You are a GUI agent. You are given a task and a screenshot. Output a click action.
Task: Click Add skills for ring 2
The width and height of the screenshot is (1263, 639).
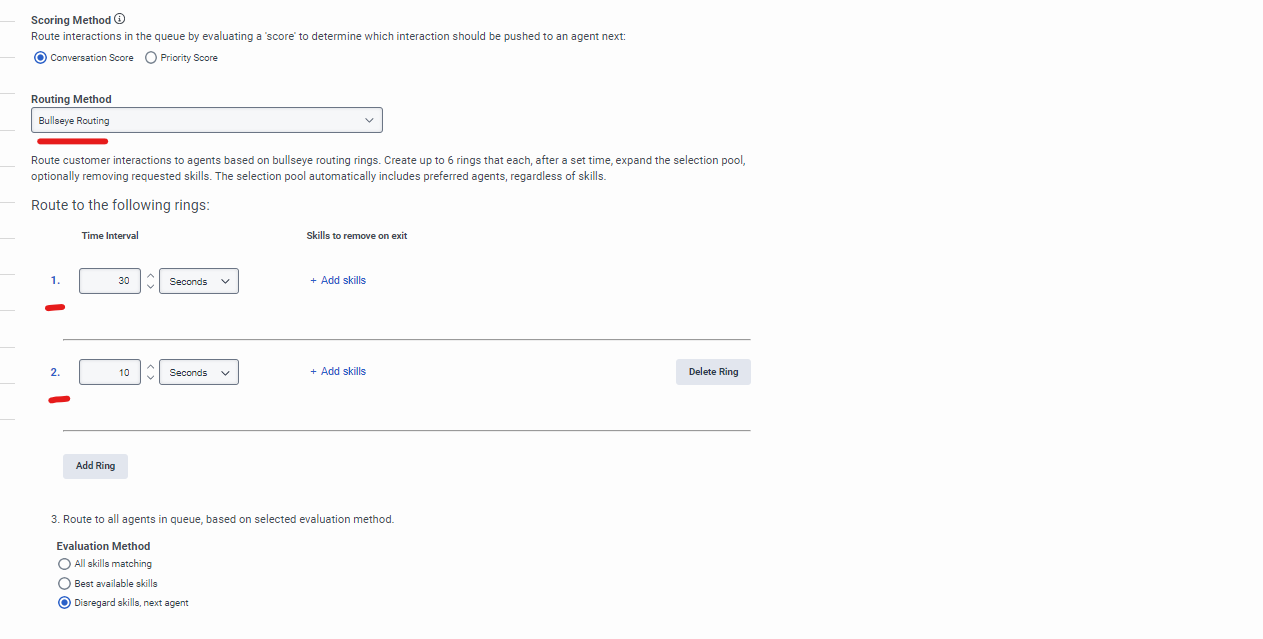[x=337, y=371]
